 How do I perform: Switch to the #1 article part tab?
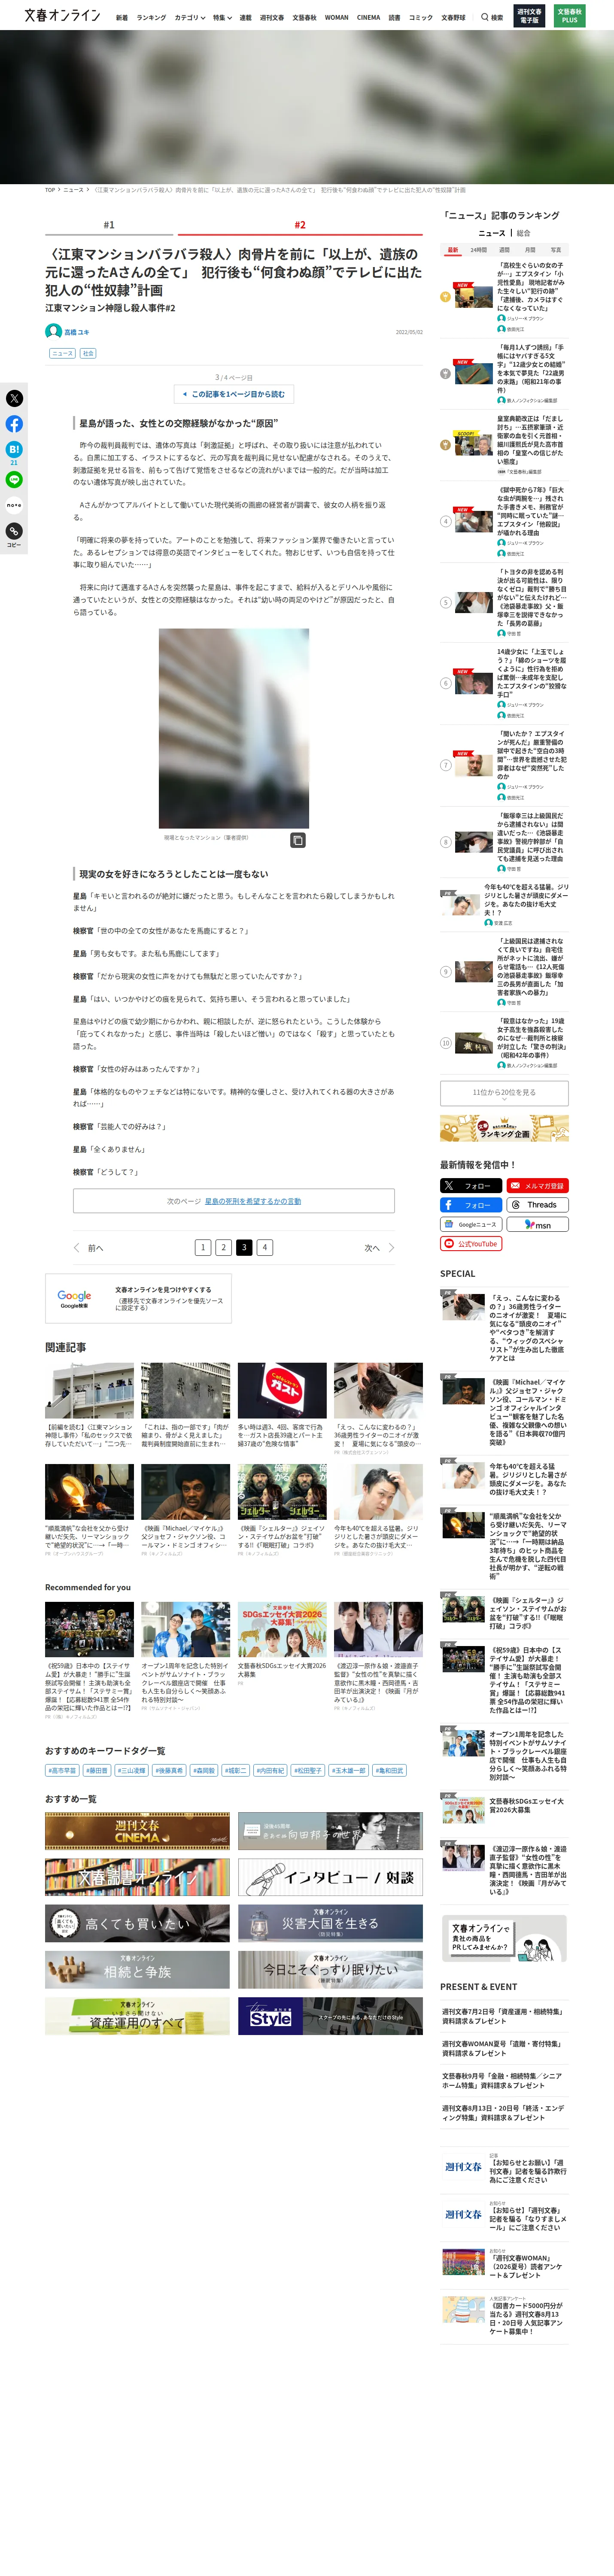(x=109, y=225)
